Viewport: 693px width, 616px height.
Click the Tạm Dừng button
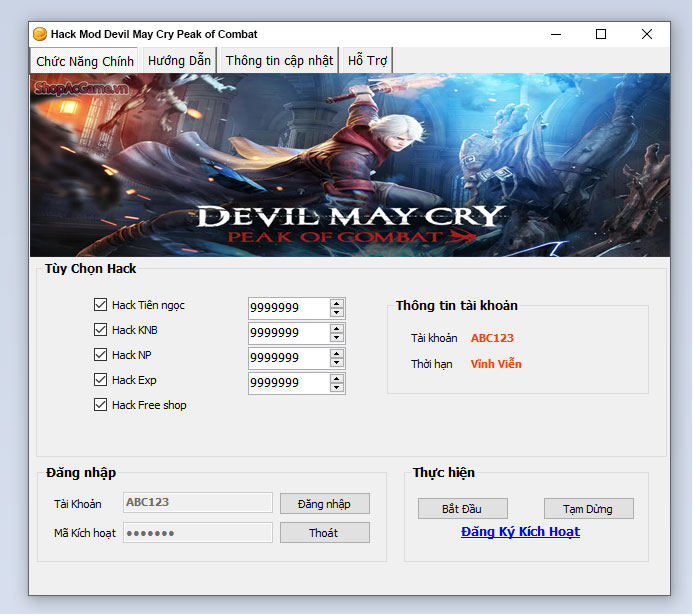click(589, 509)
